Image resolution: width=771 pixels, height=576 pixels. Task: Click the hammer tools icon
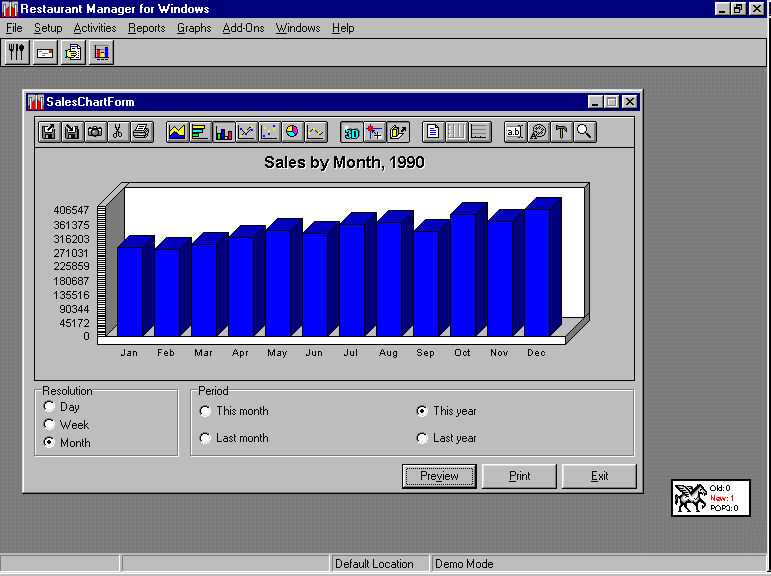[x=561, y=131]
